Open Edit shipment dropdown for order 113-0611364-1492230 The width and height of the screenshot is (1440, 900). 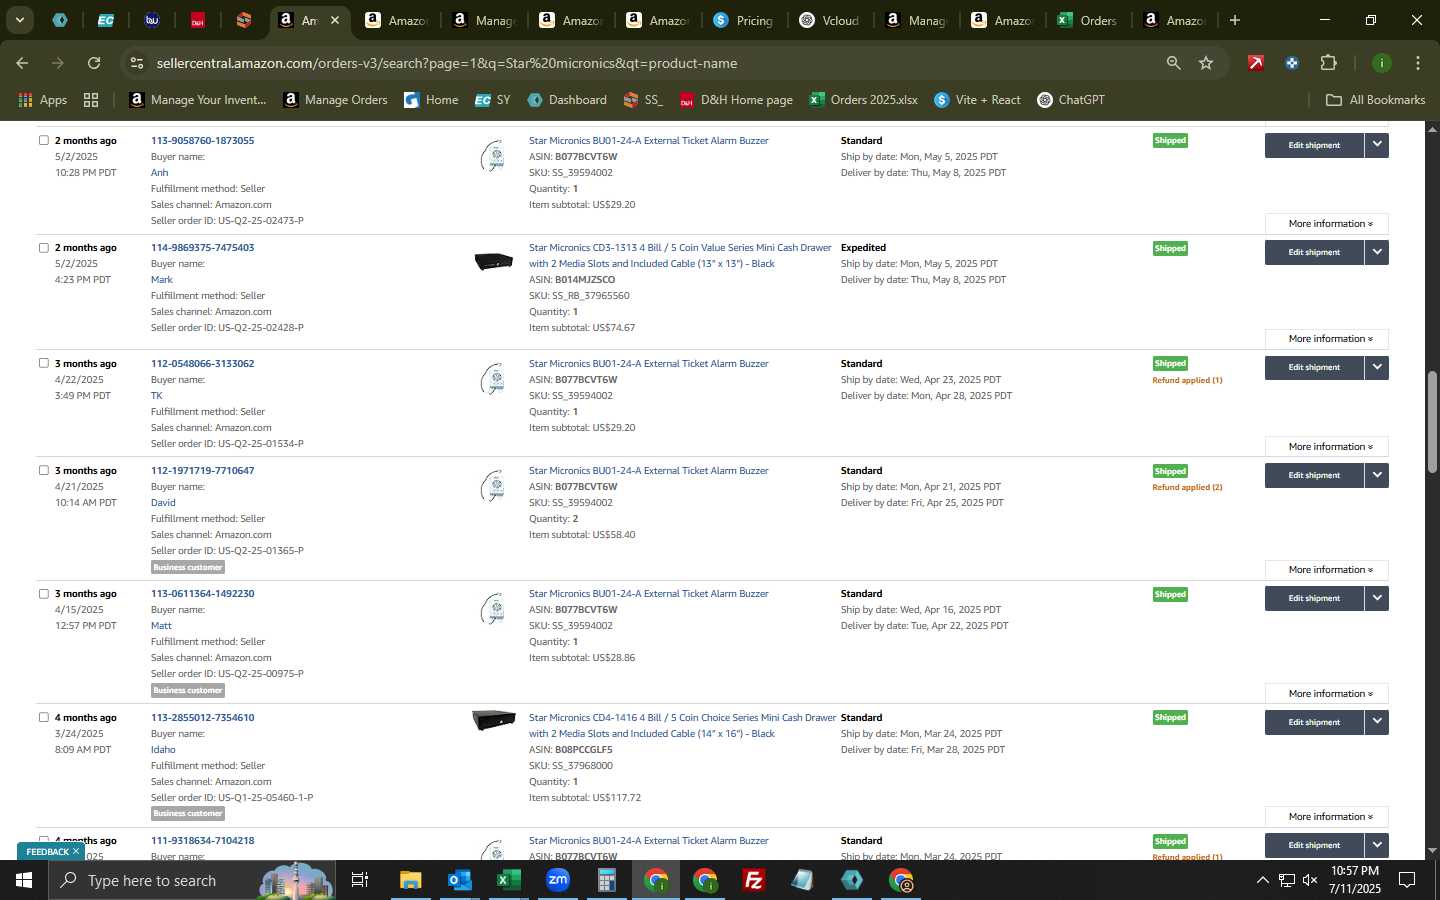[x=1377, y=598]
